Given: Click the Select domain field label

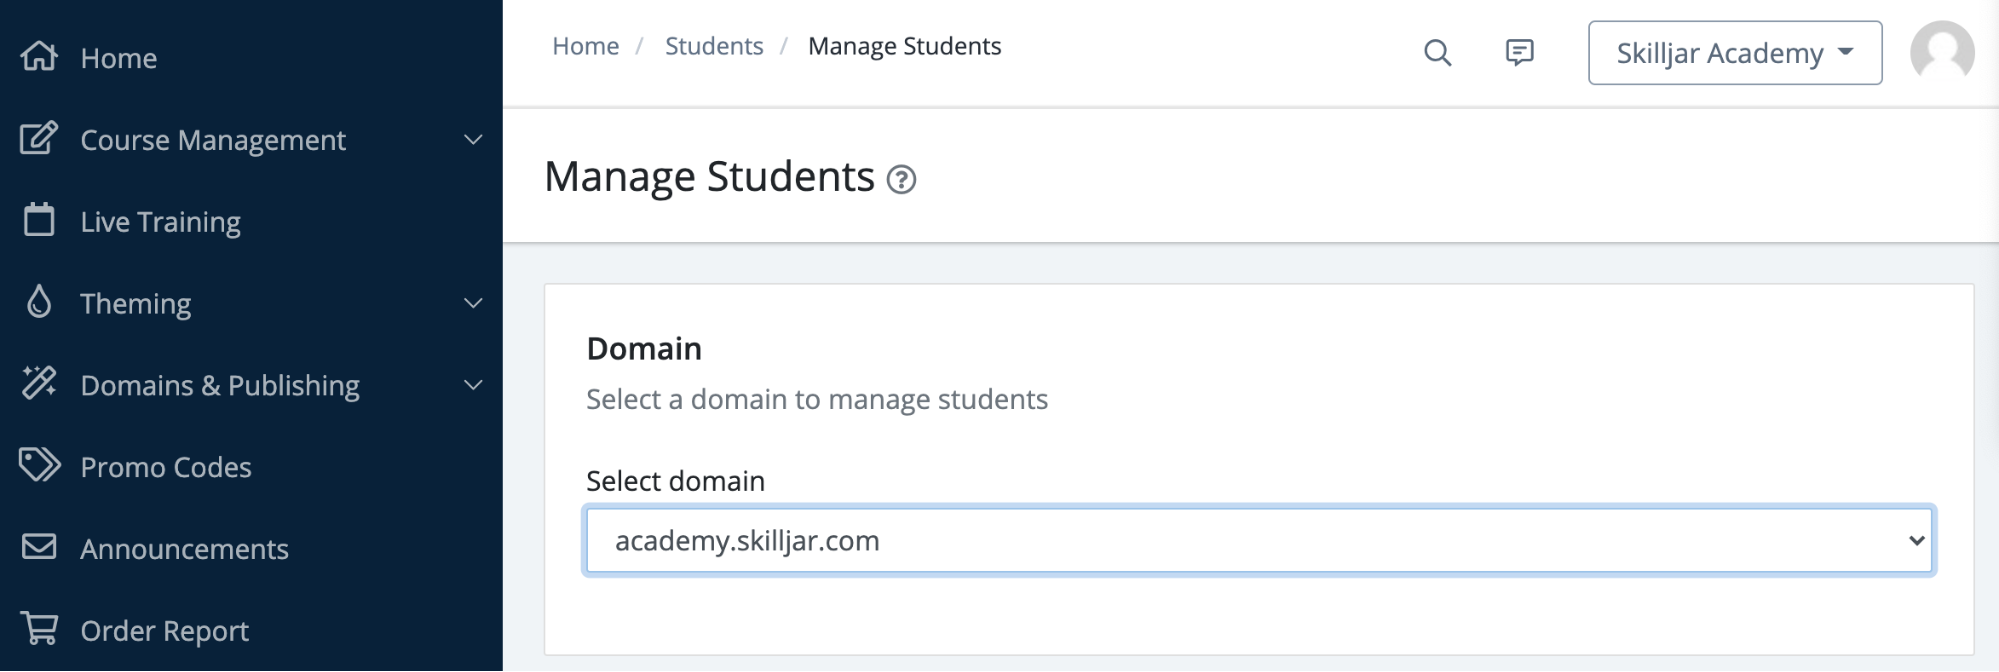Looking at the screenshot, I should click(675, 481).
